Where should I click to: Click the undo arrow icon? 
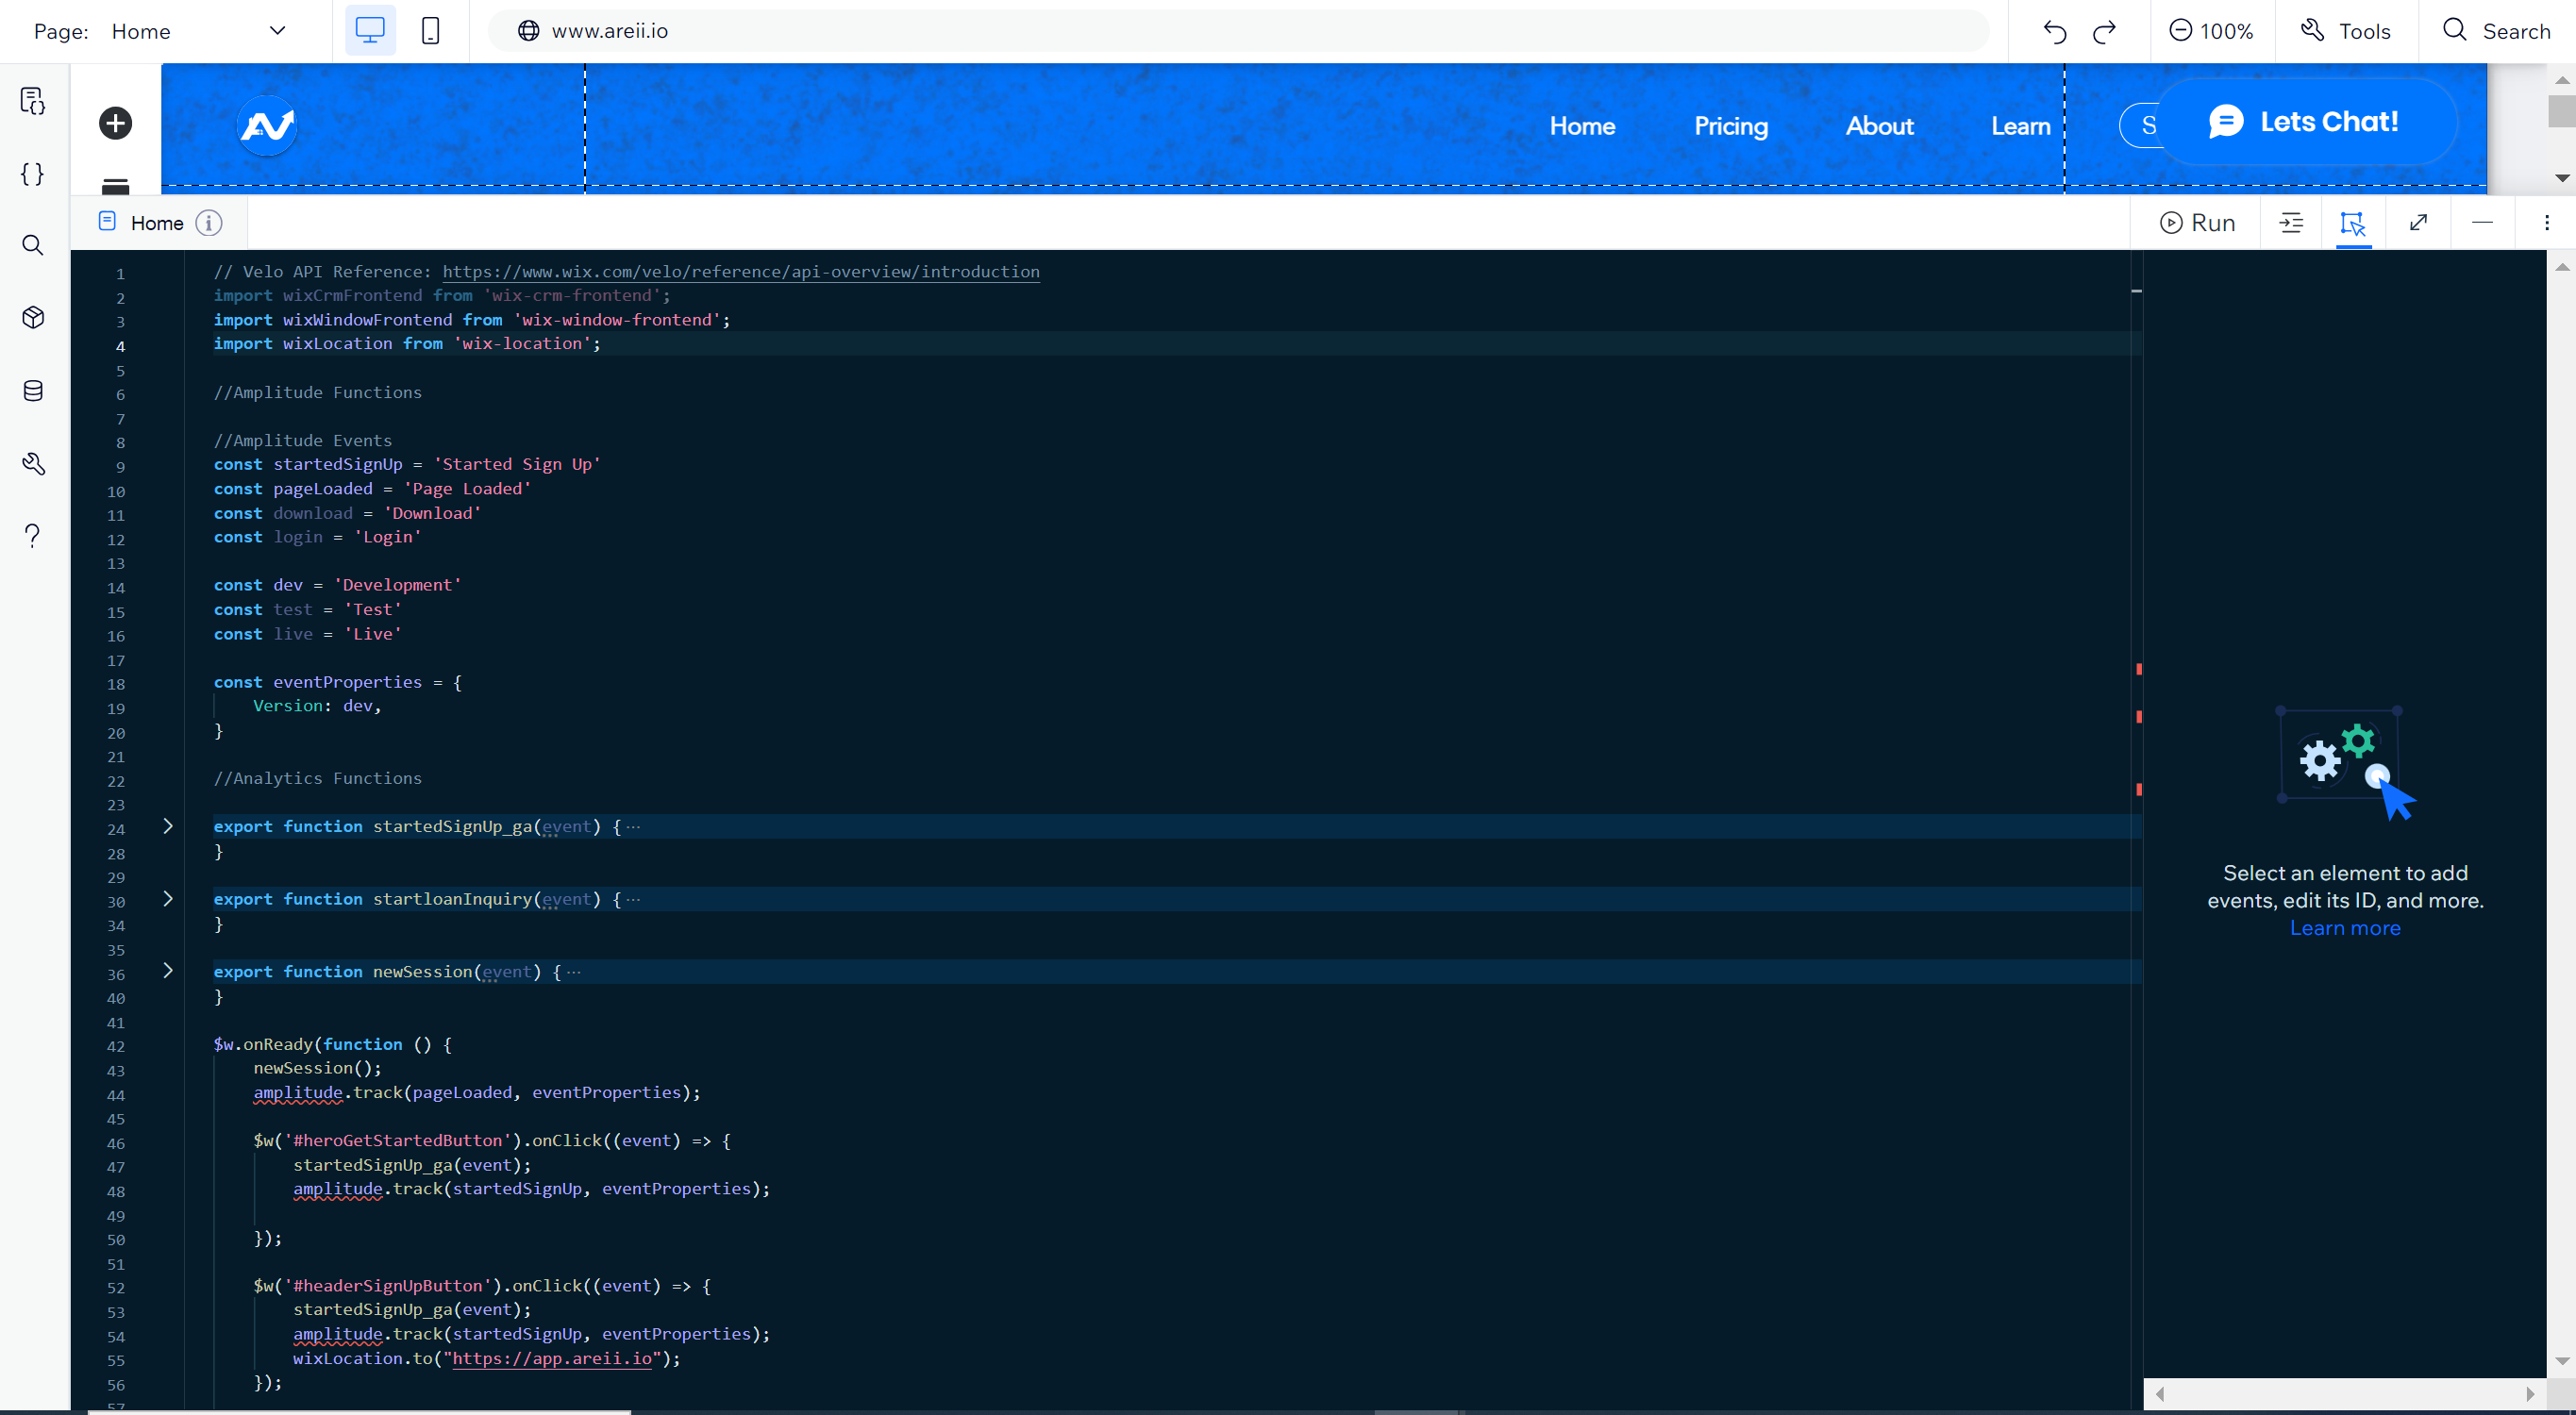[x=2054, y=32]
